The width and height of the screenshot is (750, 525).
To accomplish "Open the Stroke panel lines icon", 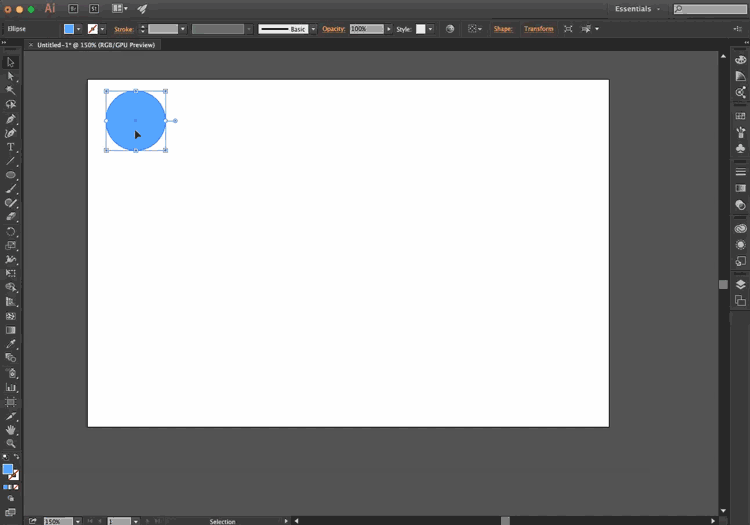I will (x=740, y=172).
